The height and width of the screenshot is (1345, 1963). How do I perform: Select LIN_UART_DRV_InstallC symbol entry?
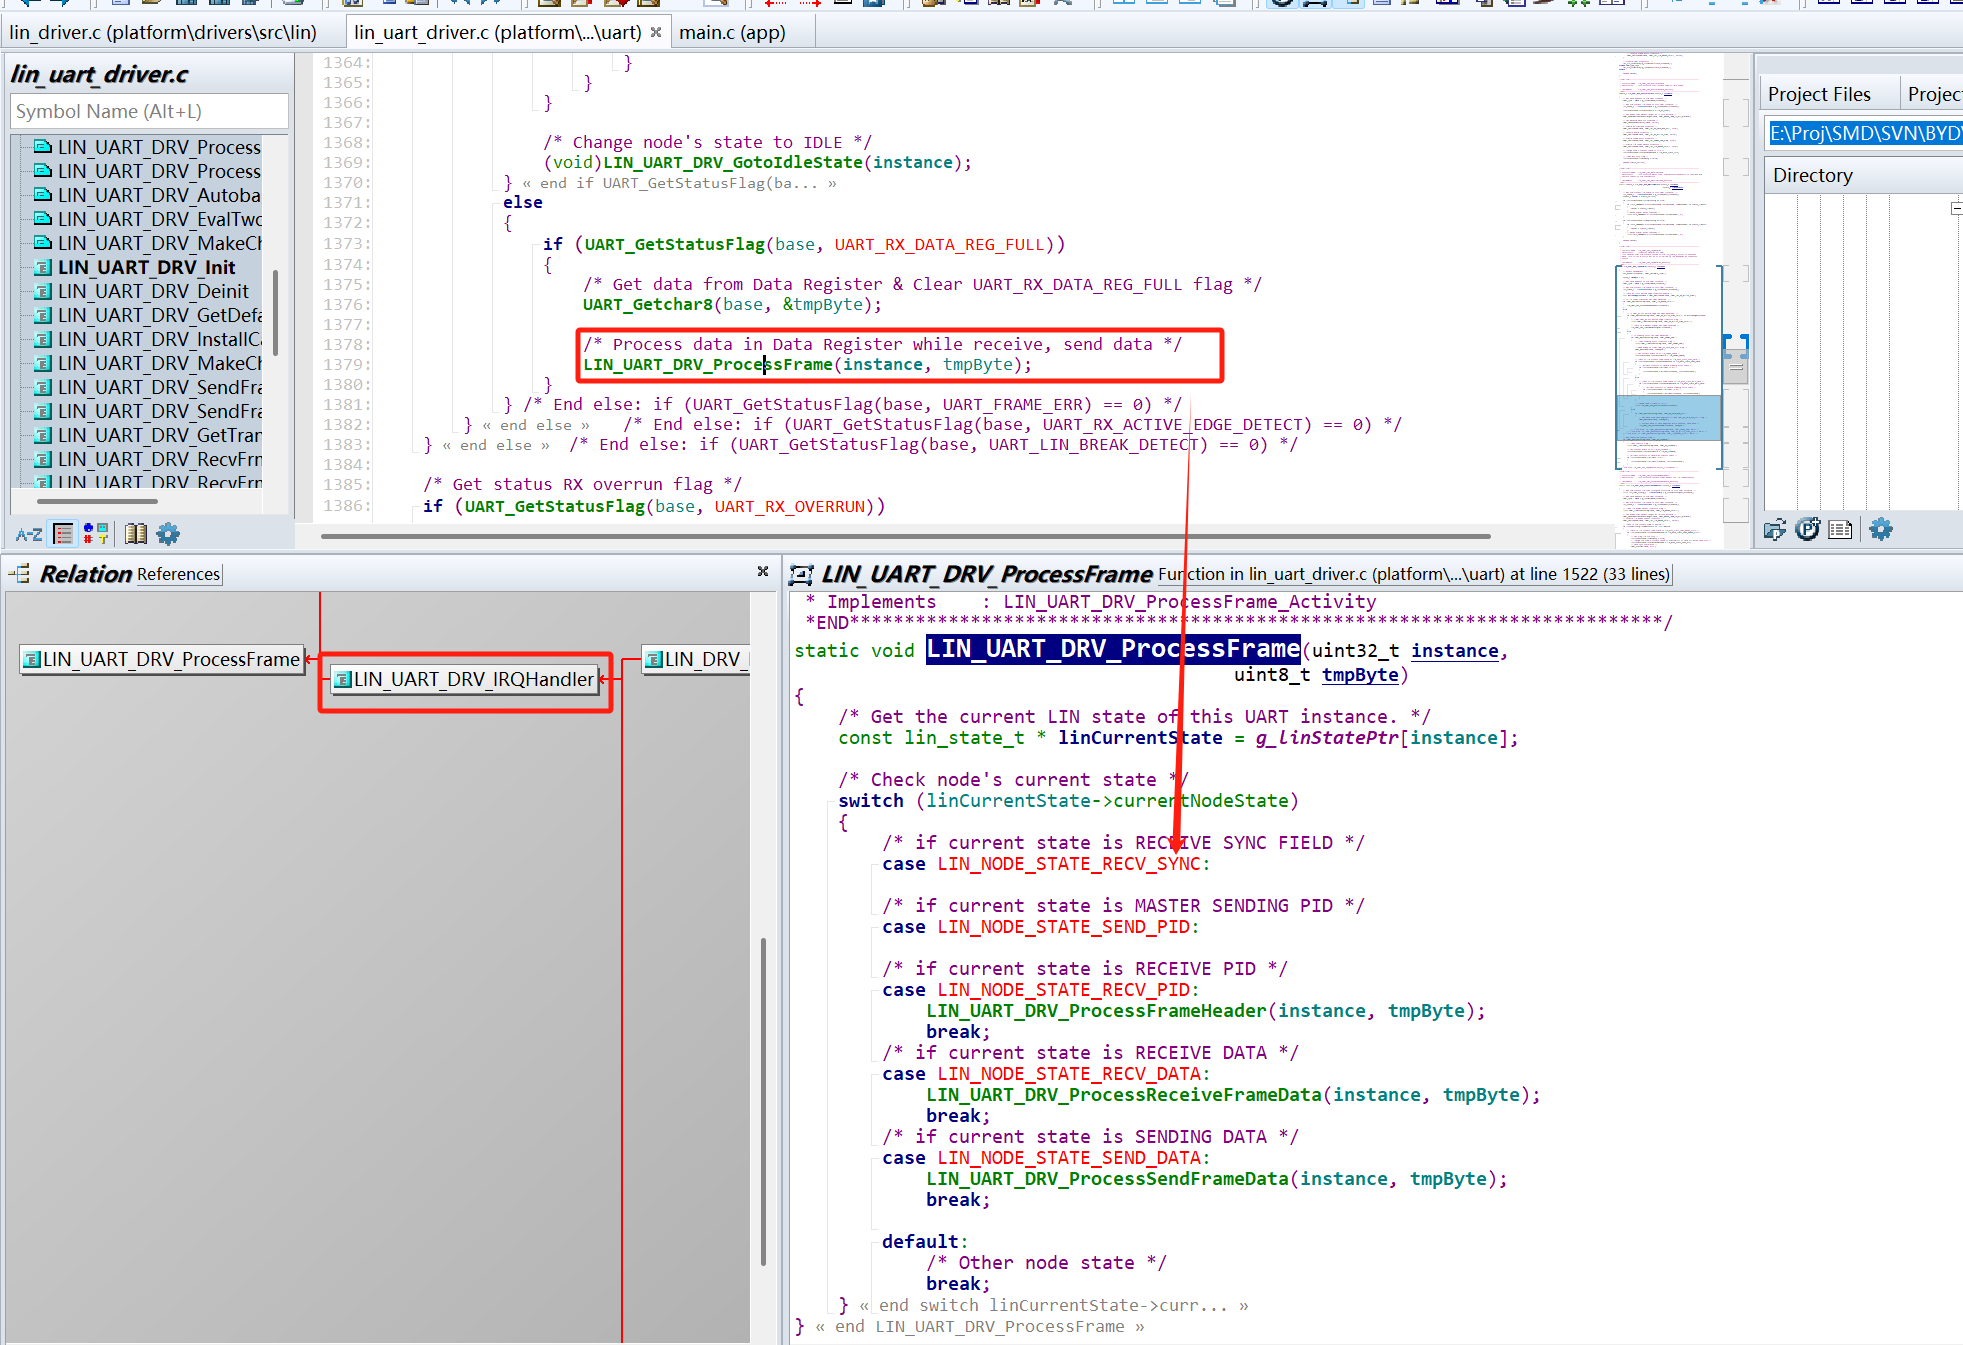(147, 339)
